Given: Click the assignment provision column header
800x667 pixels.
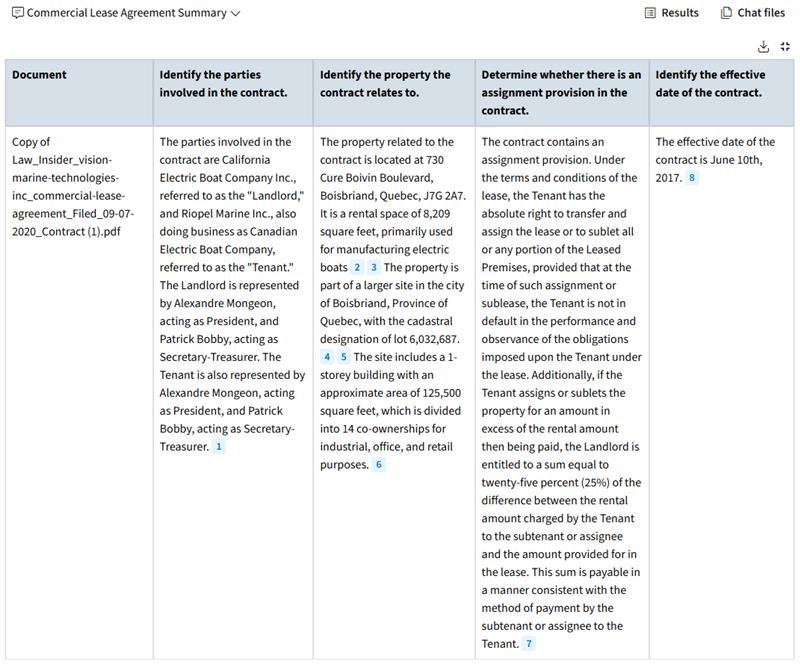Looking at the screenshot, I should pos(561,92).
